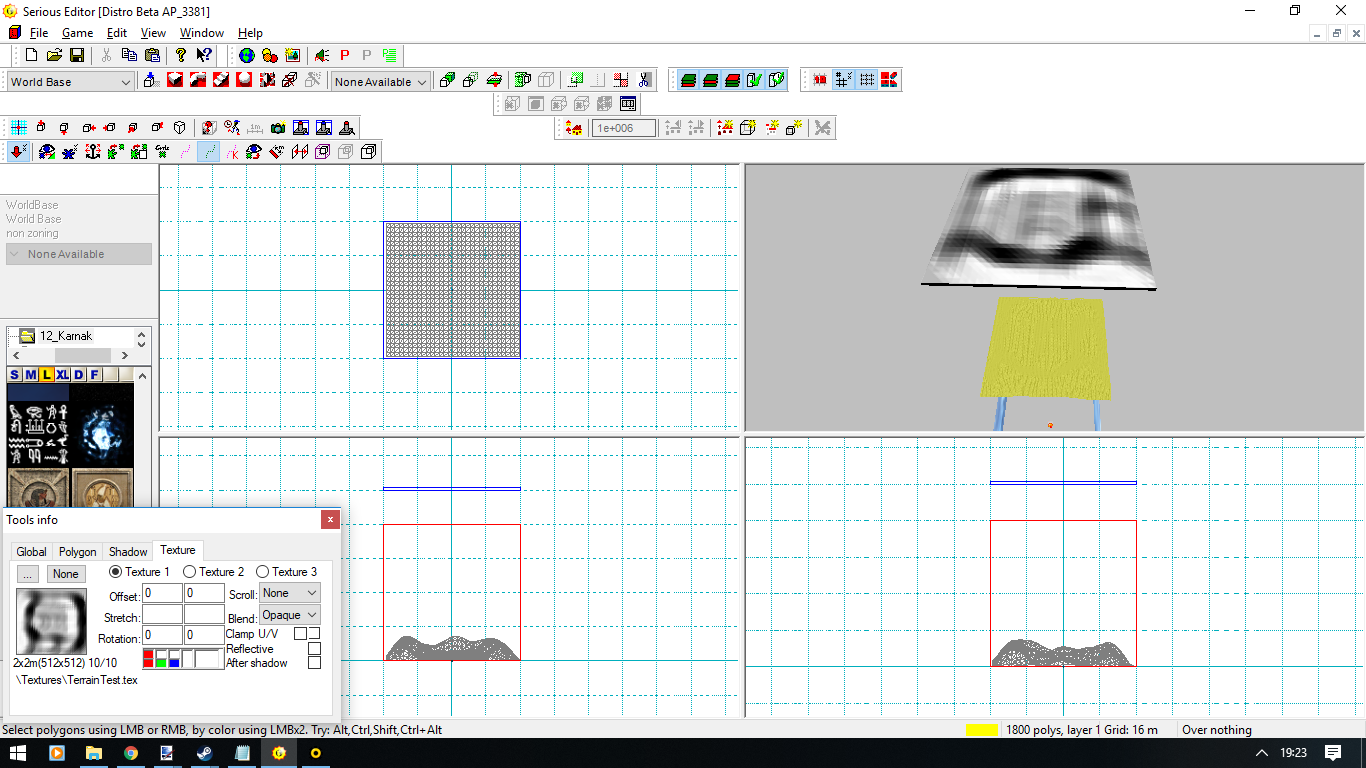Click the camera icon in view toolbar
This screenshot has height=768, width=1366.
pos(278,128)
